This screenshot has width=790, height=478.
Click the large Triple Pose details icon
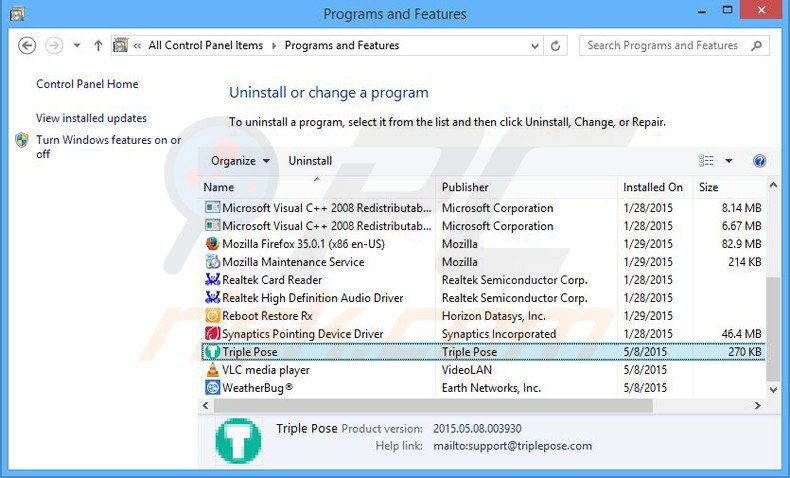238,441
